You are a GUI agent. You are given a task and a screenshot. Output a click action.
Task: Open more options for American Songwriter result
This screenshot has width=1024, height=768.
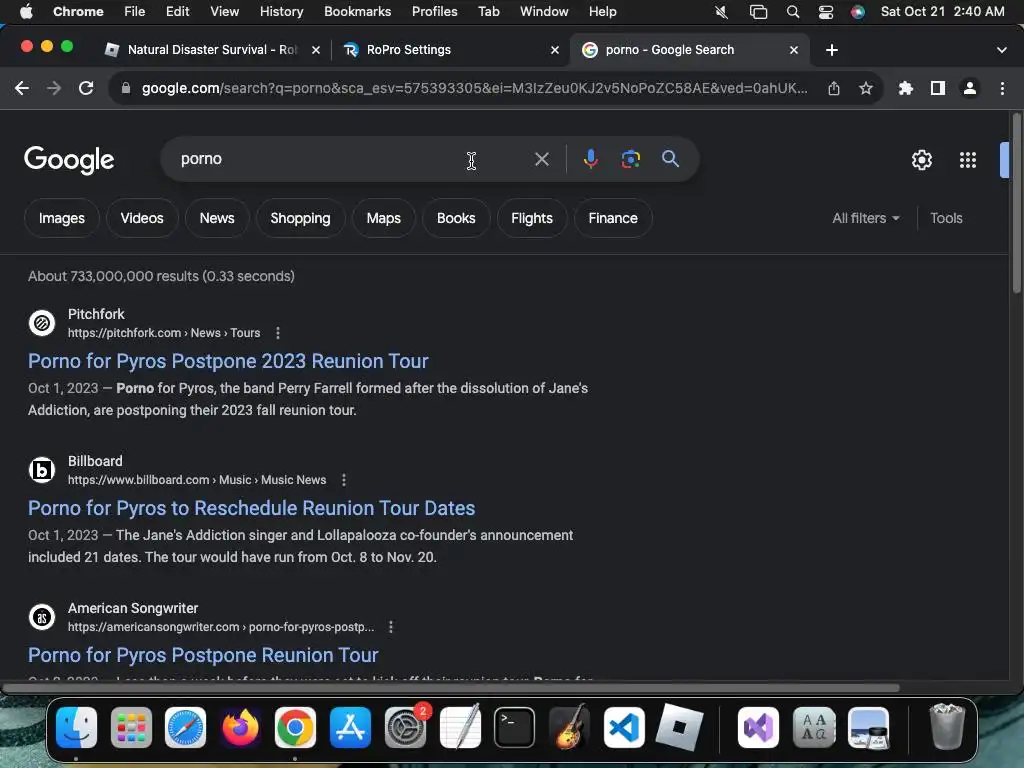pyautogui.click(x=391, y=627)
